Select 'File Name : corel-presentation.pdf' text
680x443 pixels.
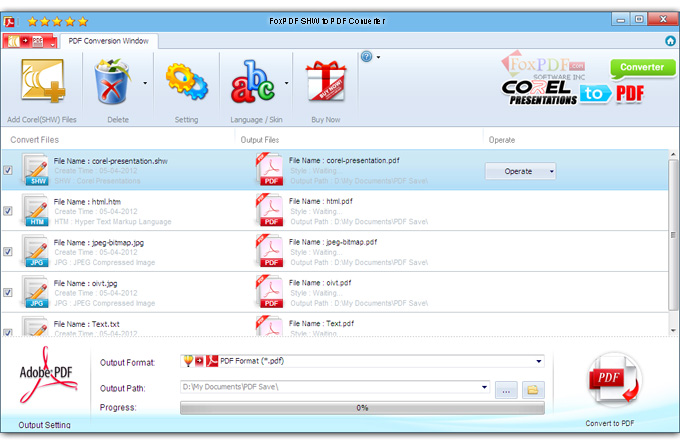(x=344, y=160)
